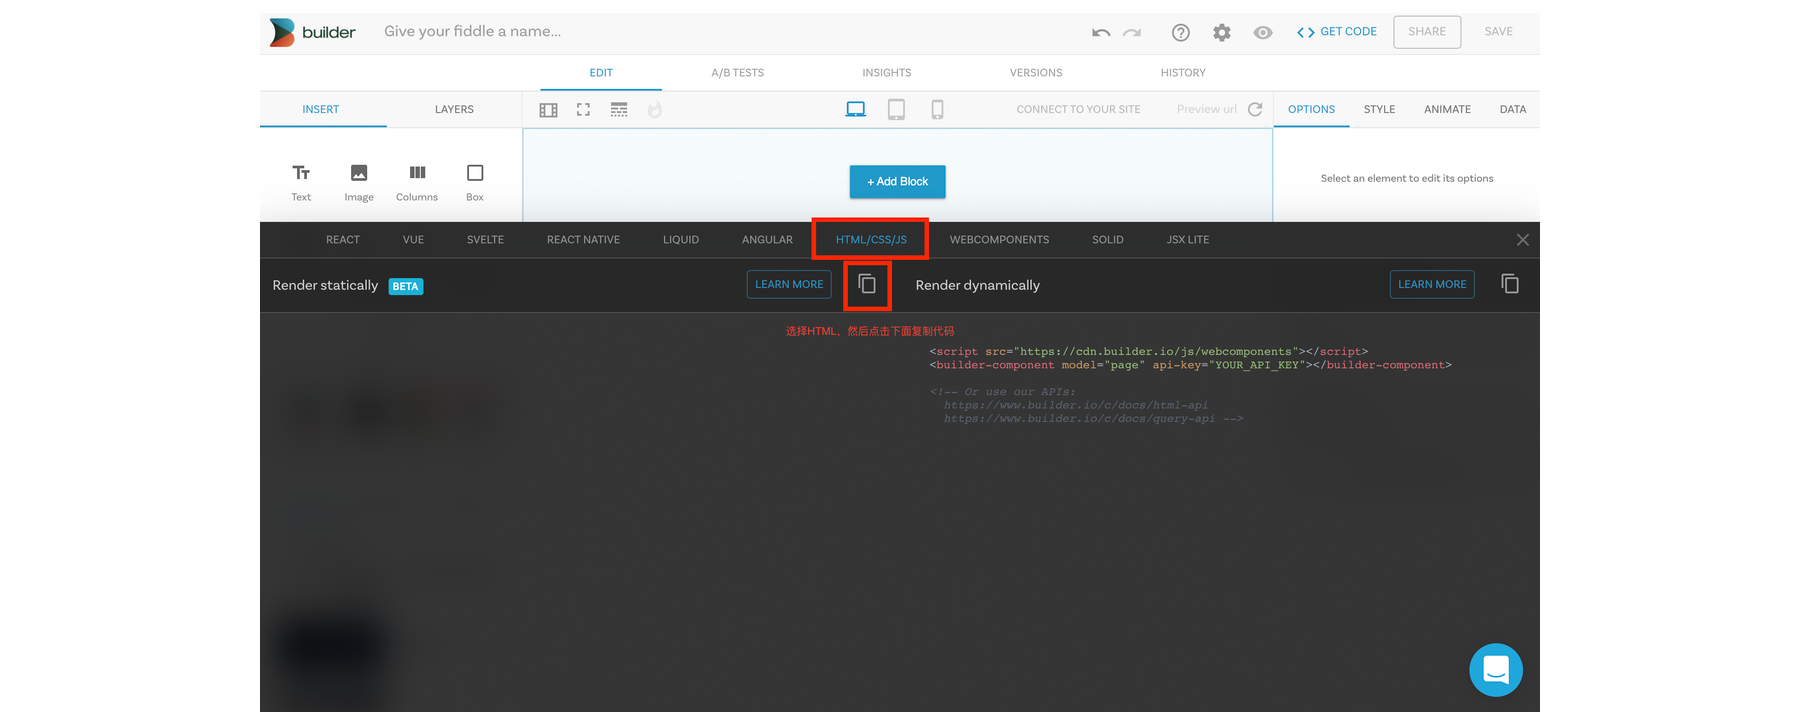
Task: Select the WEBCOMPONENTS code tab
Action: pyautogui.click(x=999, y=240)
